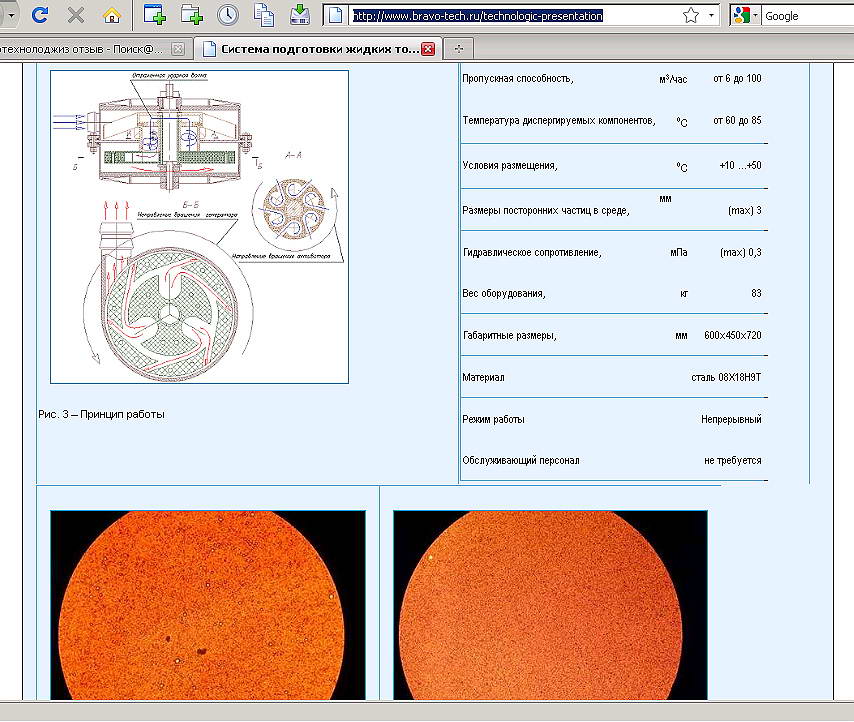Screen dimensions: 854x722
Task: Click the value не требуется
Action: click(x=733, y=461)
